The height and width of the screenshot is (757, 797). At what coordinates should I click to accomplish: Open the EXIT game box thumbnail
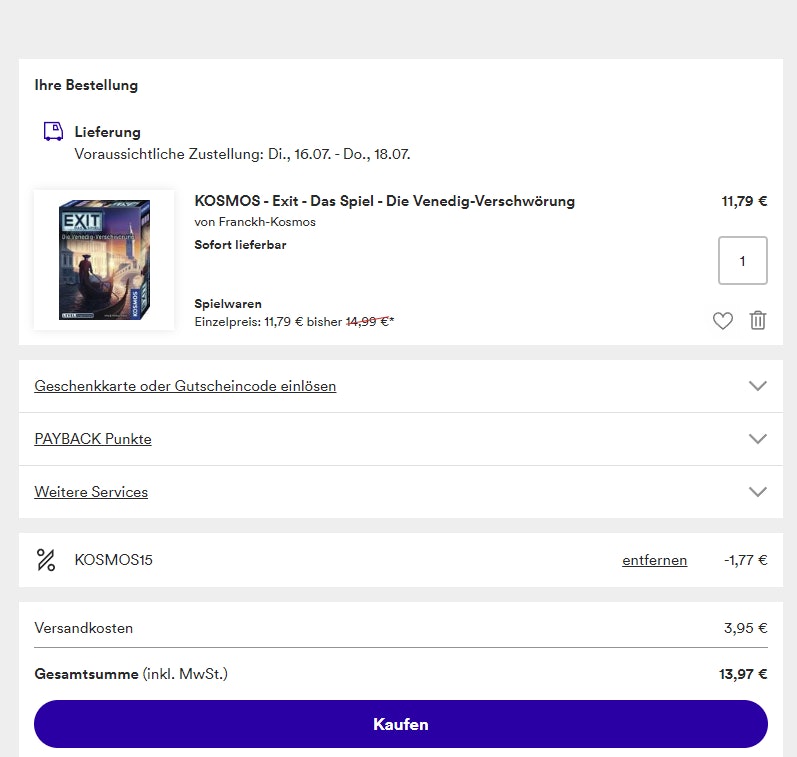[104, 260]
